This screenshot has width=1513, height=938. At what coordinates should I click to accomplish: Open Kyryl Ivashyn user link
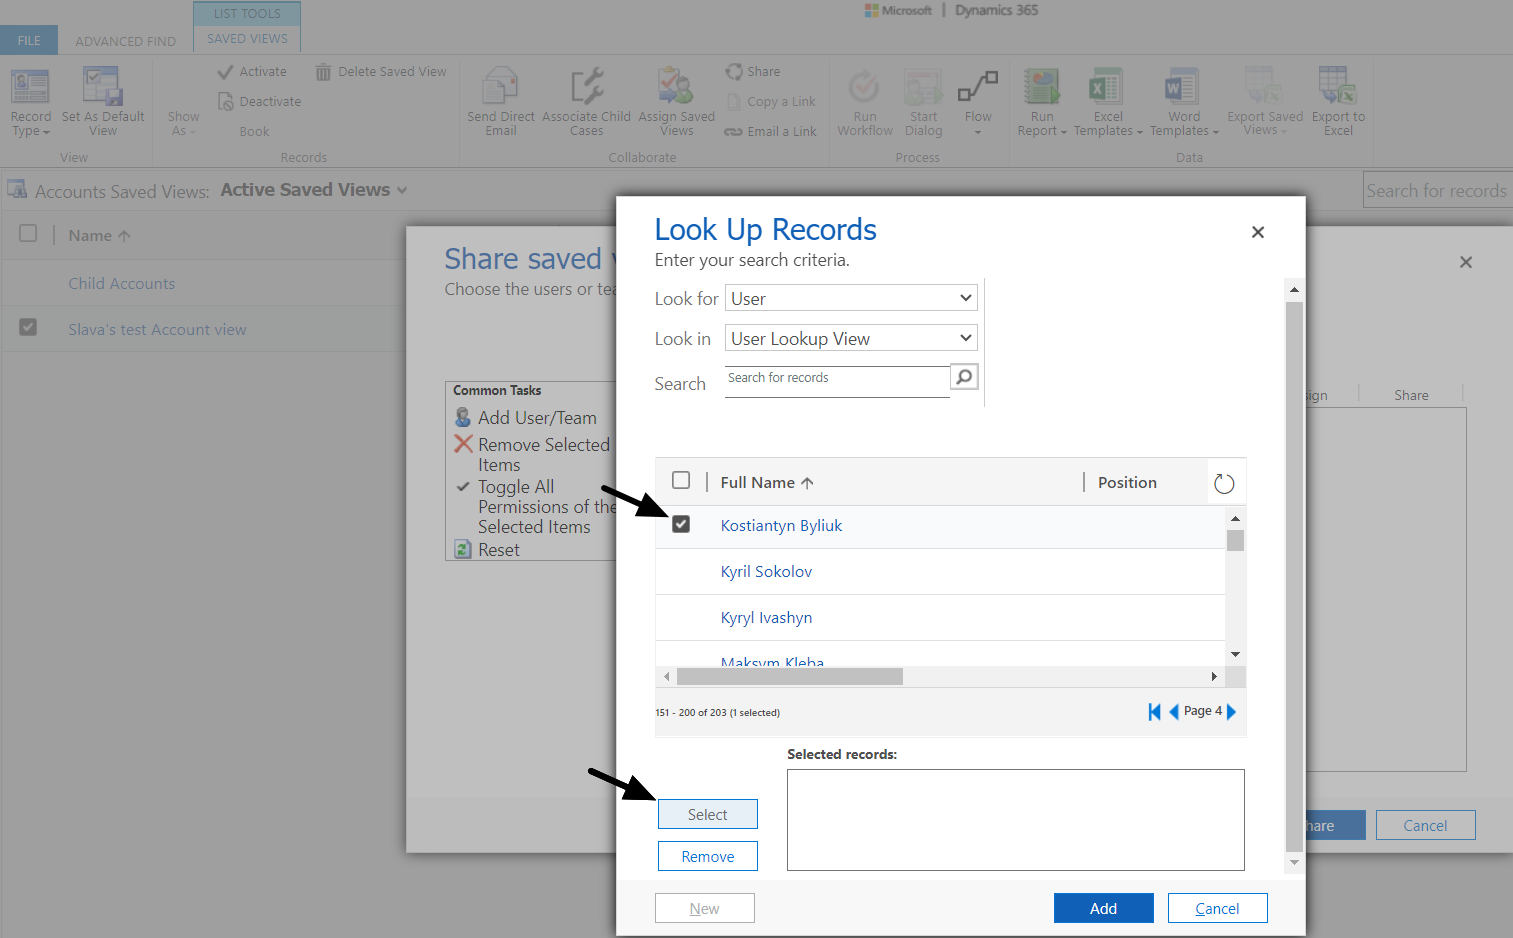[x=766, y=617]
